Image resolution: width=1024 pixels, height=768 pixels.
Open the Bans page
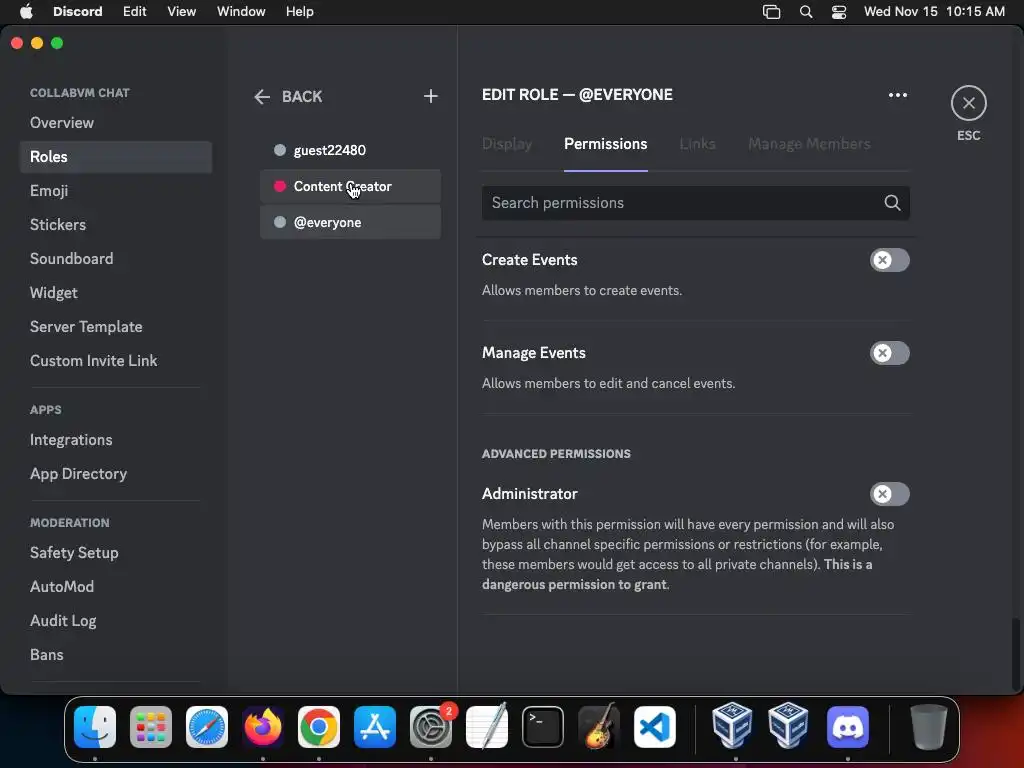coord(116,654)
